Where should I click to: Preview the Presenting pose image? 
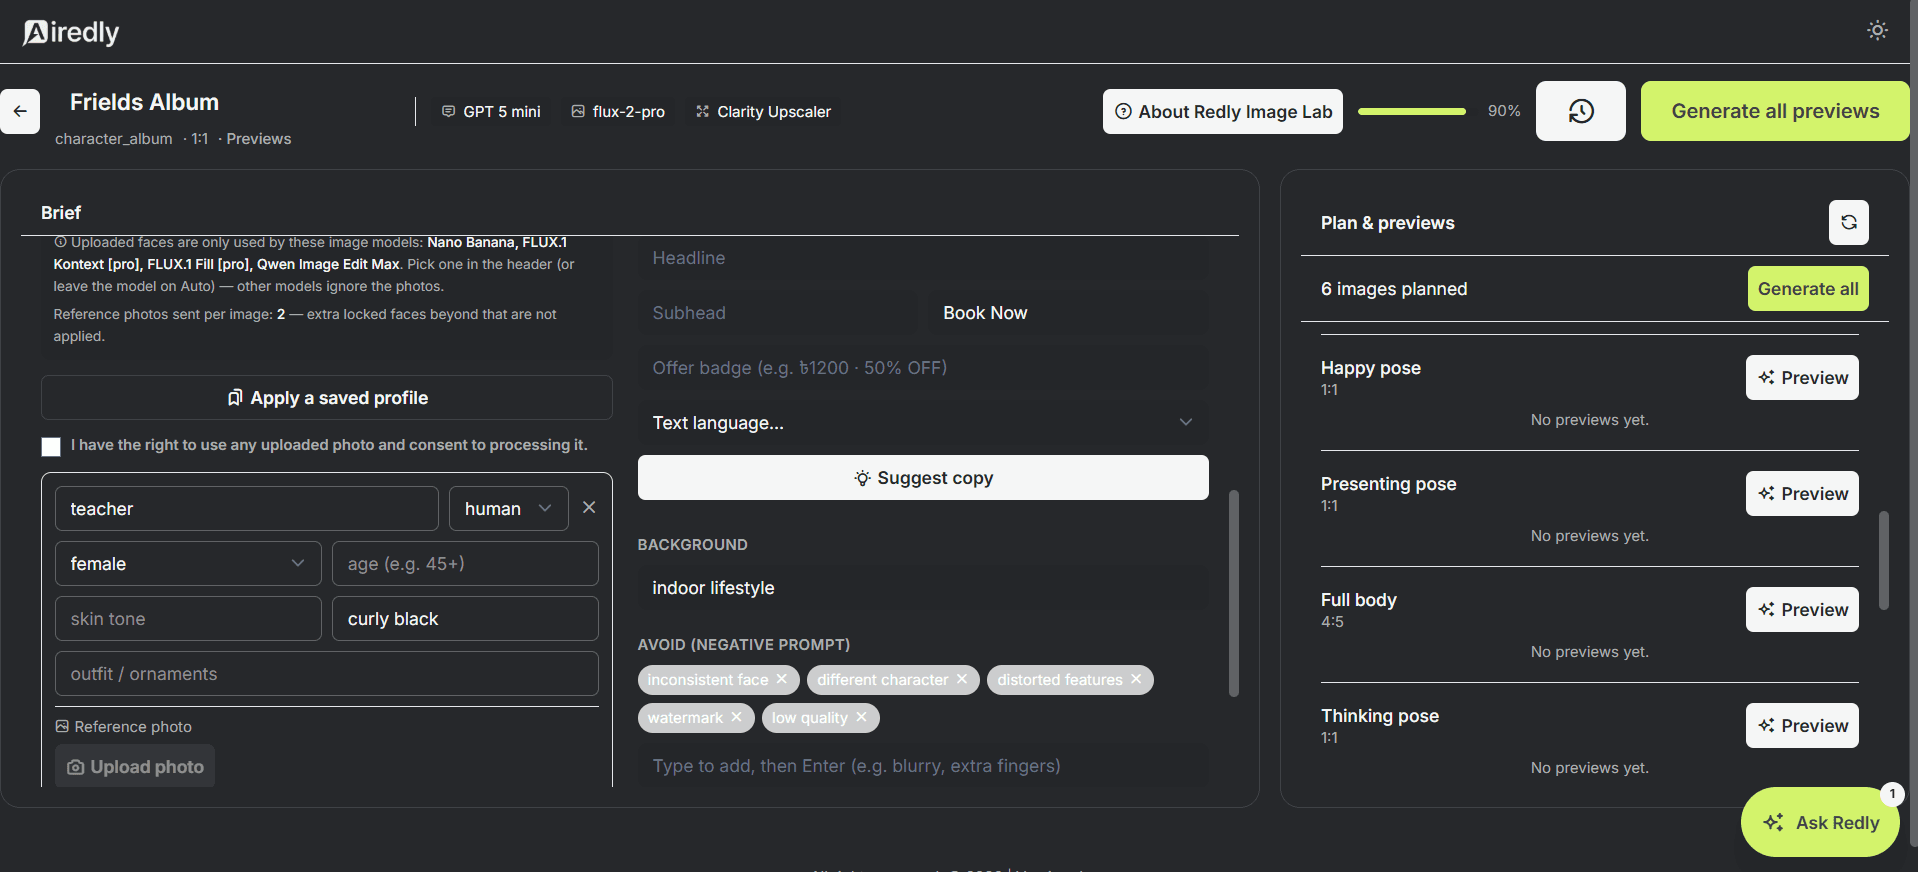tap(1802, 493)
